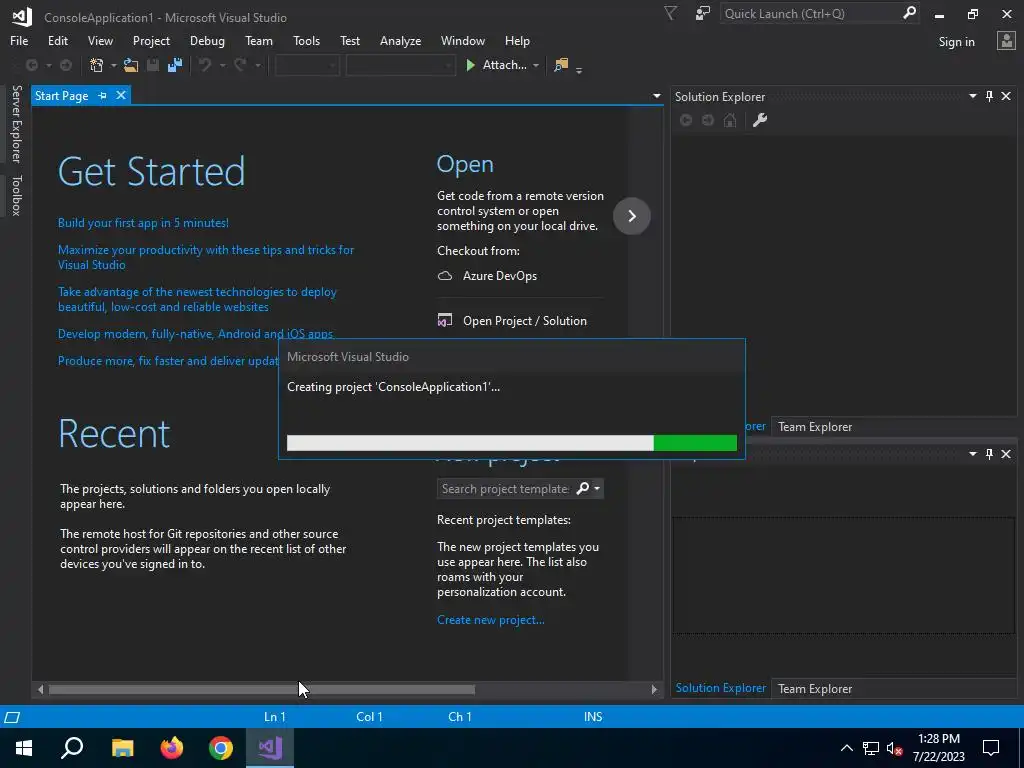Open Properties with the wrench icon
The height and width of the screenshot is (768, 1024).
(x=760, y=120)
